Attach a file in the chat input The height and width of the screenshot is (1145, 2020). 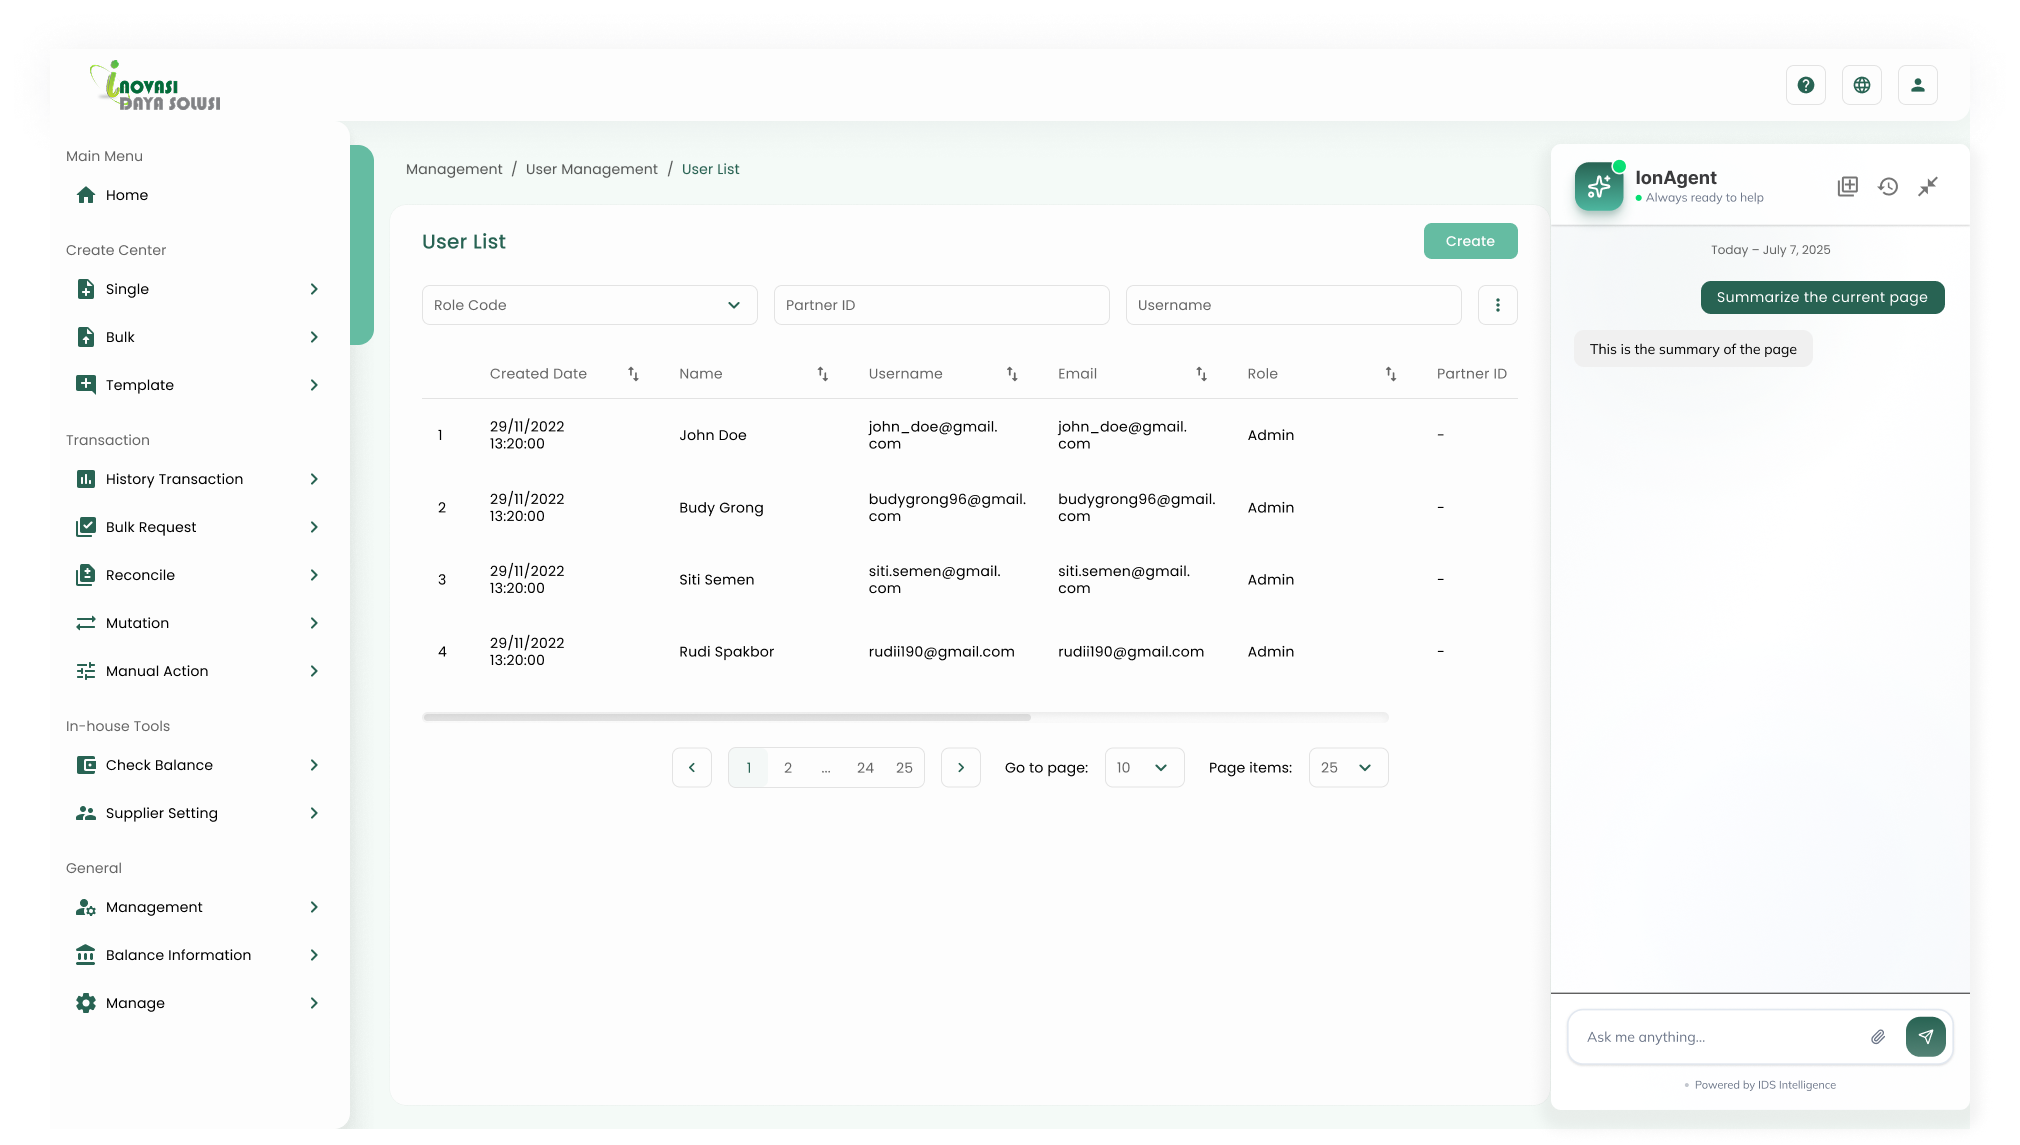tap(1877, 1037)
